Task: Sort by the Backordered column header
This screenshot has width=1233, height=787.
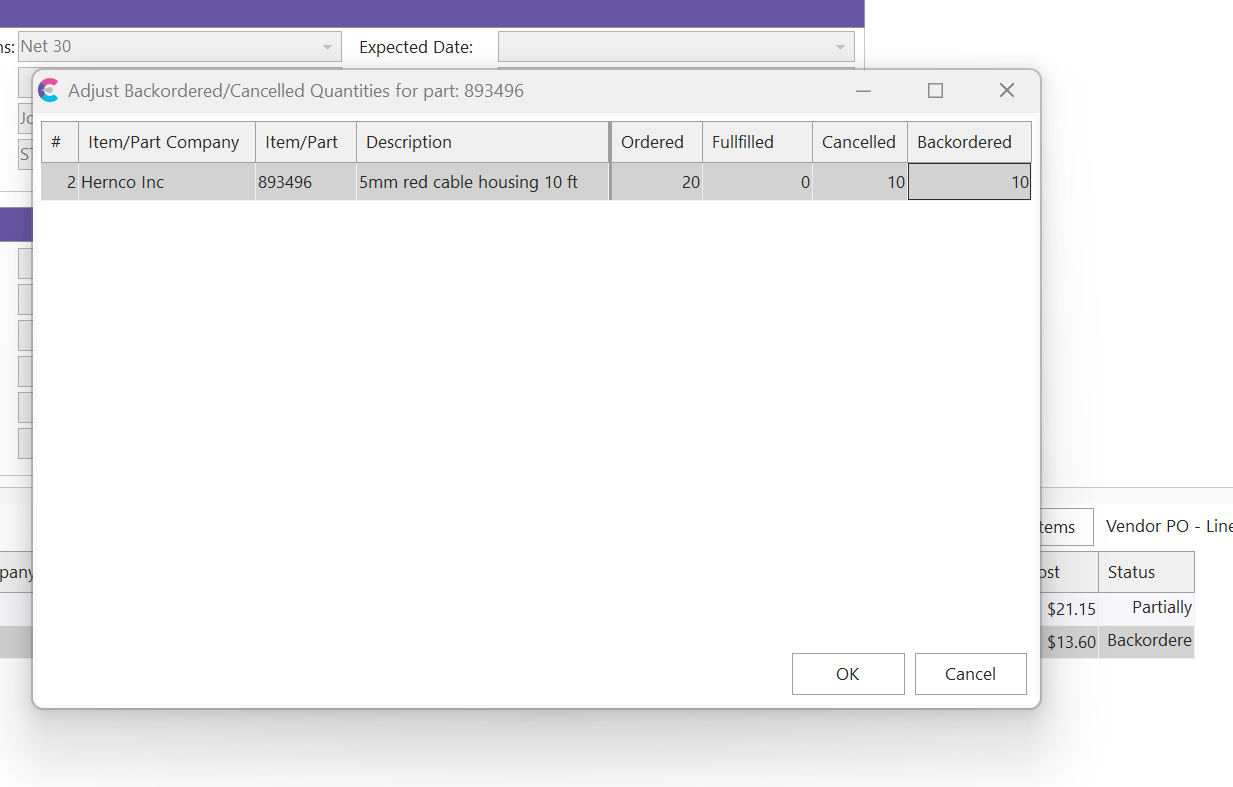Action: coord(964,142)
